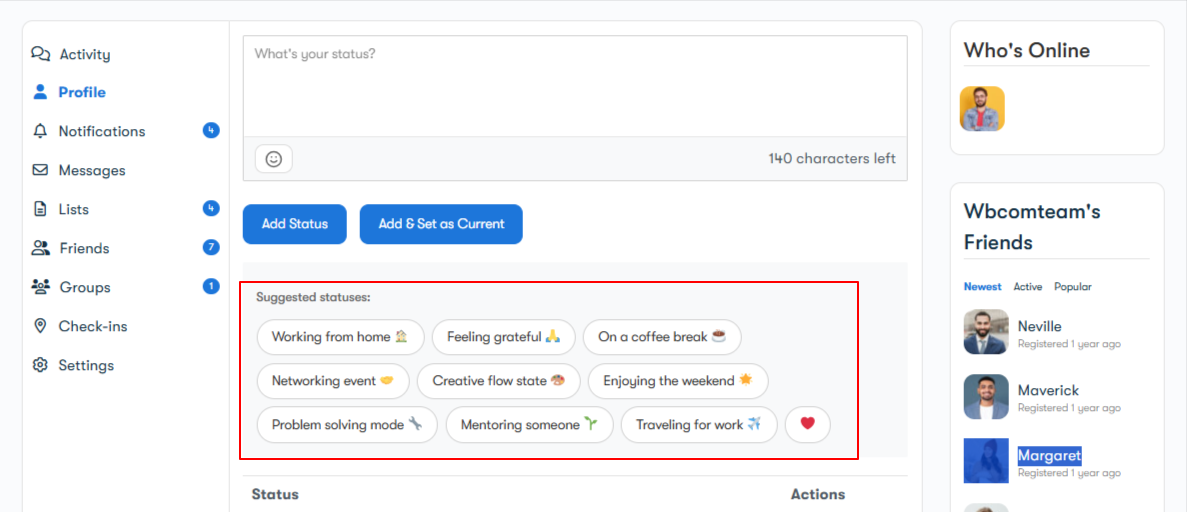
Task: Click the Lists document icon
Action: [x=40, y=209]
